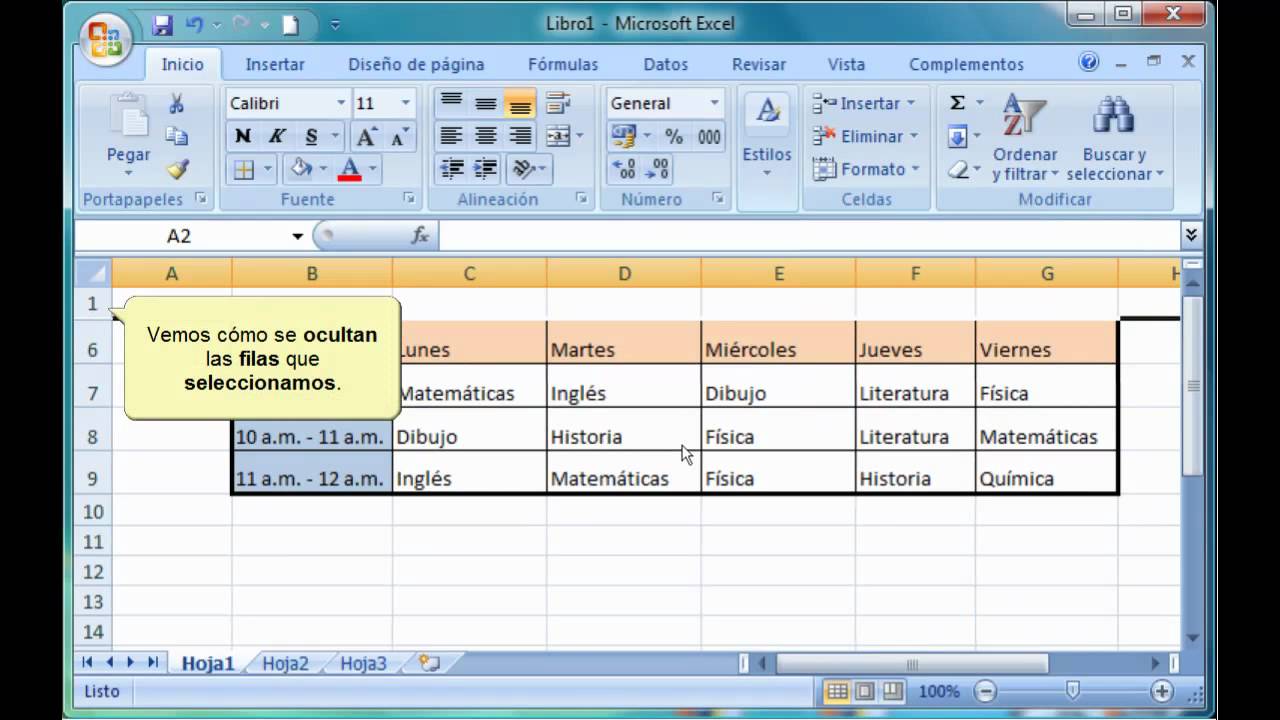Decrease the font size

coord(399,137)
